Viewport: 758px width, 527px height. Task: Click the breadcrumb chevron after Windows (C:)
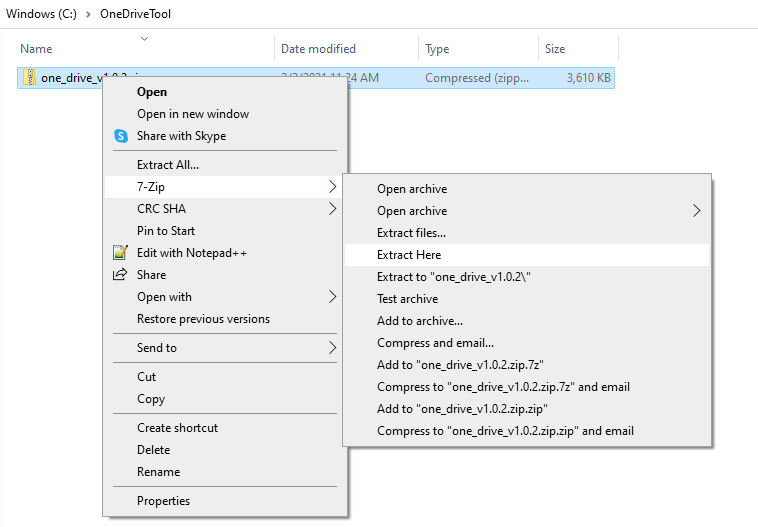[x=88, y=14]
